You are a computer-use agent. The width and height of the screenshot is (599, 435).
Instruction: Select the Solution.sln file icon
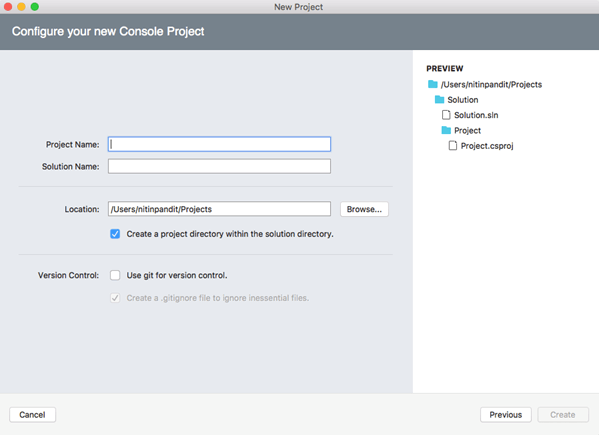click(446, 115)
